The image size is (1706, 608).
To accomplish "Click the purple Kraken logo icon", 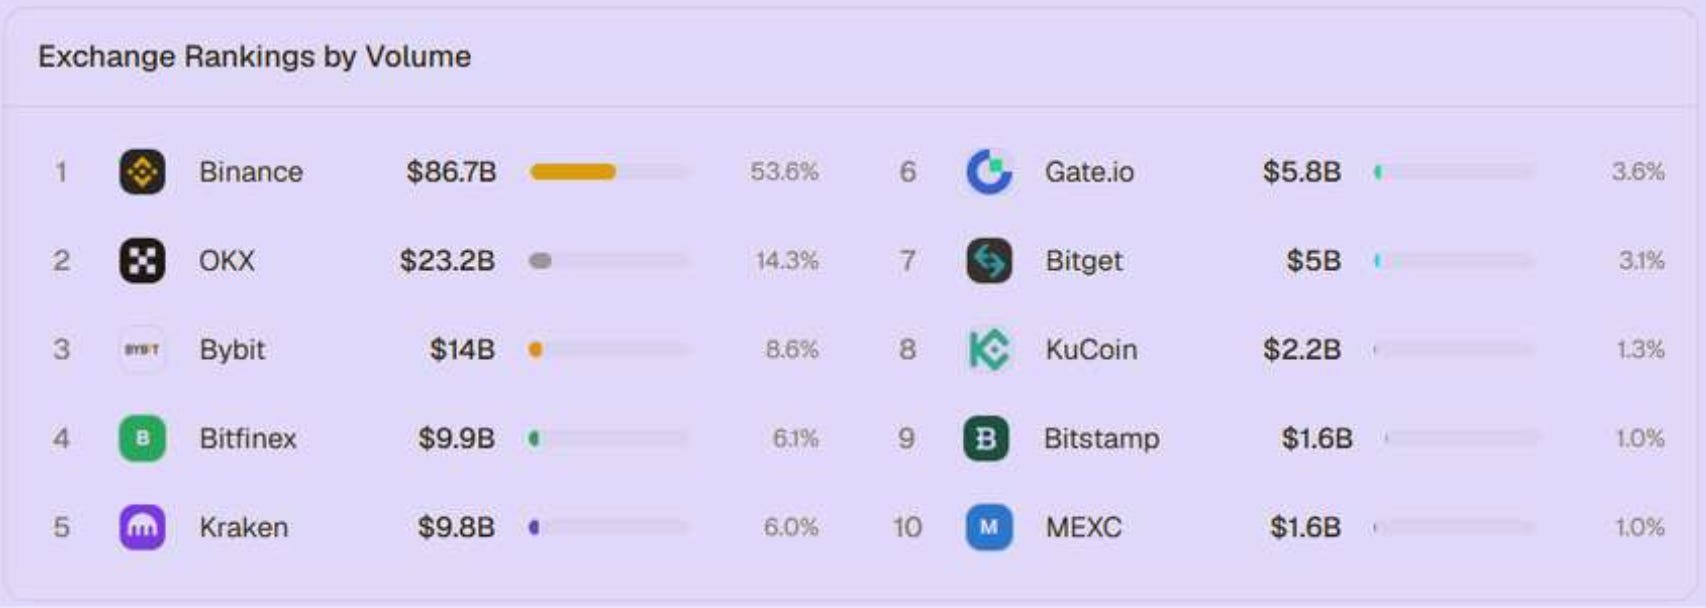I will 142,527.
